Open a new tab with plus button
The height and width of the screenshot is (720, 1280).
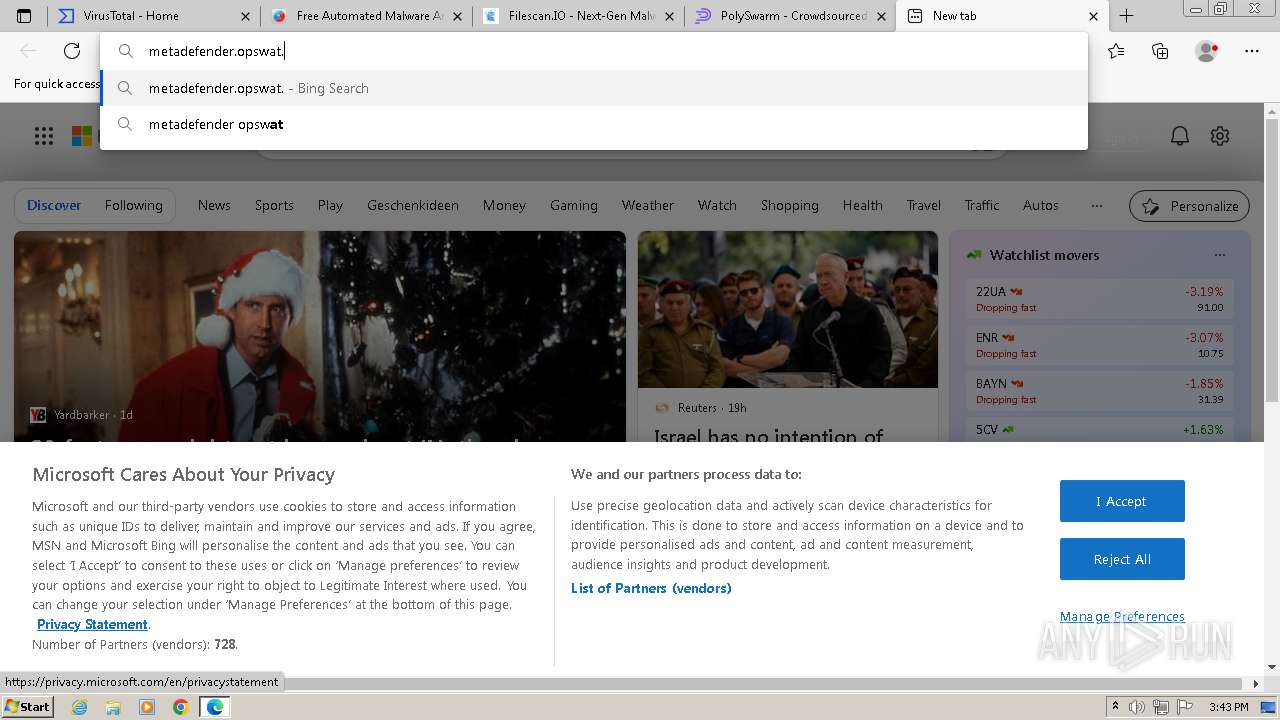[x=1126, y=16]
